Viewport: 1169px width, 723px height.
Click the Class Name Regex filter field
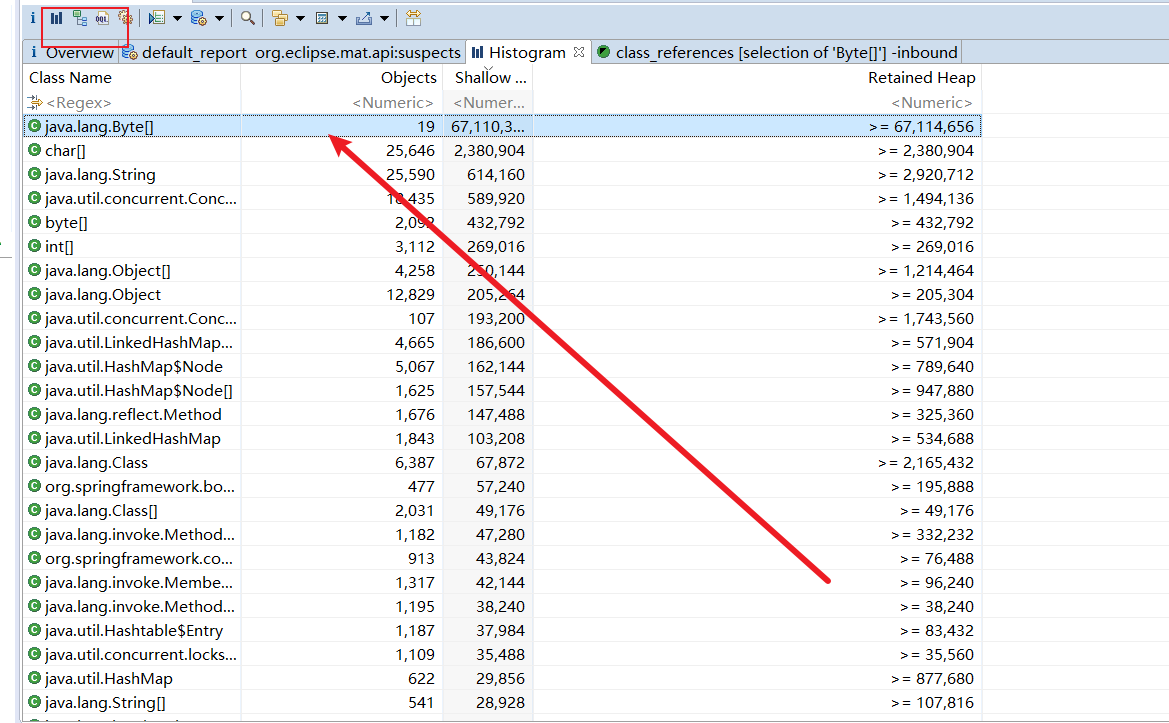130,102
